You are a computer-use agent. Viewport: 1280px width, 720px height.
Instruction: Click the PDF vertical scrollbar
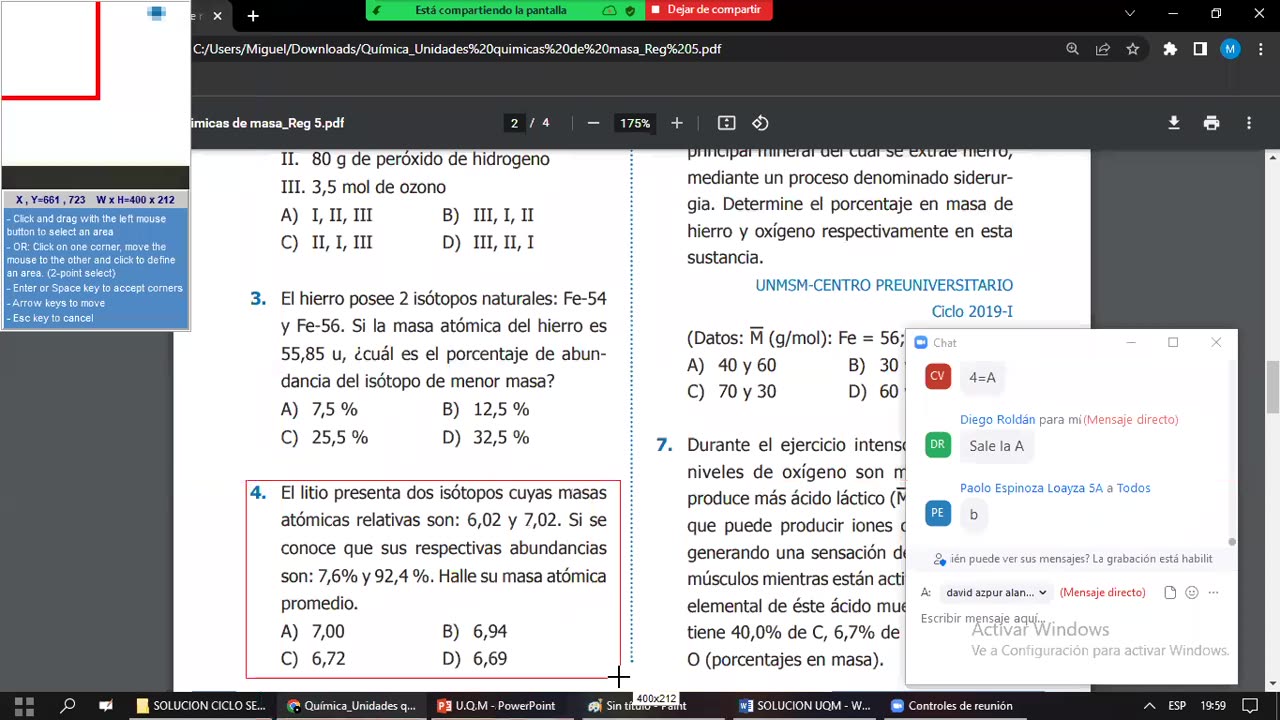pyautogui.click(x=1272, y=387)
